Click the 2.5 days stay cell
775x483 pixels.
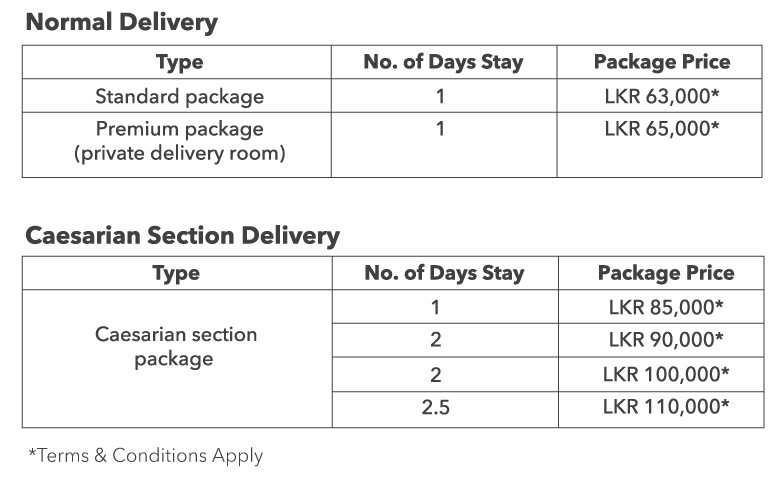(x=435, y=407)
